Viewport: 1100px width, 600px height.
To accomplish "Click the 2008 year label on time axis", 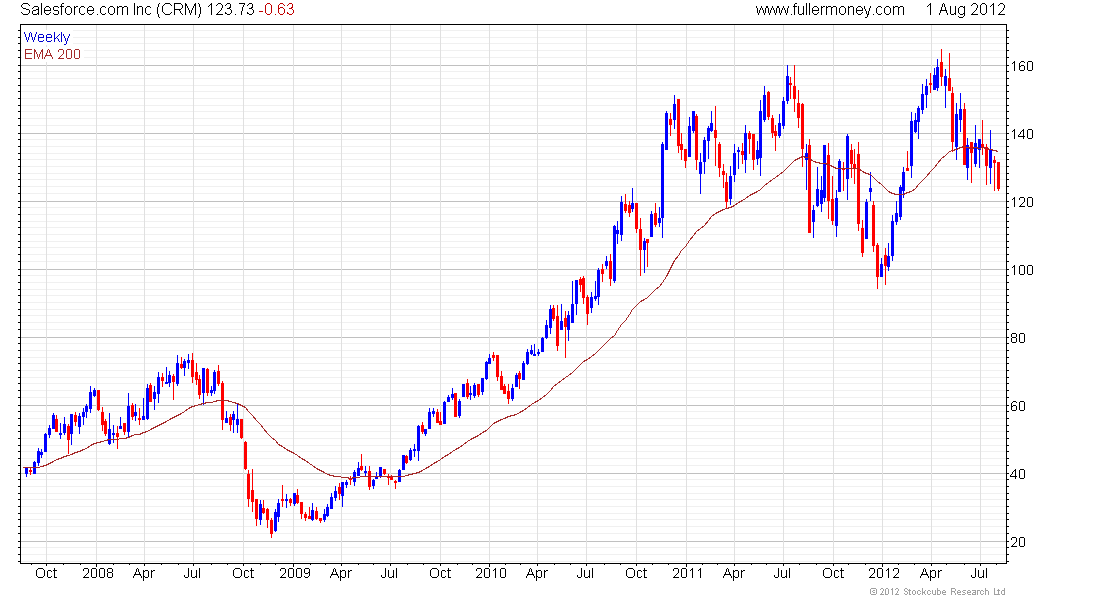I will point(98,573).
